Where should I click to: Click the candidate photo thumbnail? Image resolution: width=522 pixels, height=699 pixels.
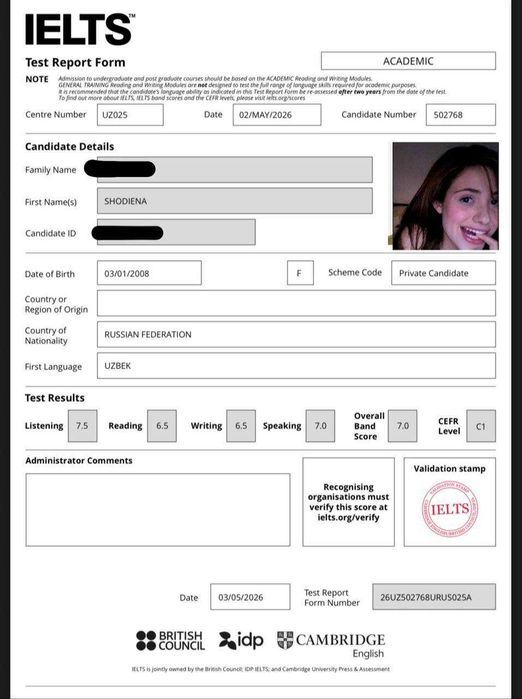445,196
